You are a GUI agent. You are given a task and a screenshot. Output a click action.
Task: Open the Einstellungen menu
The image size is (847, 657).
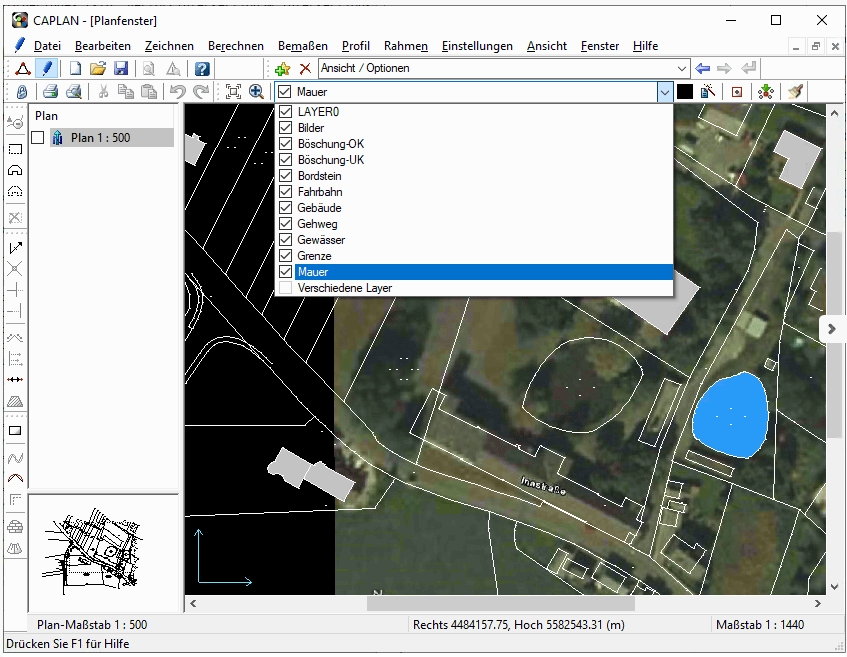click(x=477, y=46)
